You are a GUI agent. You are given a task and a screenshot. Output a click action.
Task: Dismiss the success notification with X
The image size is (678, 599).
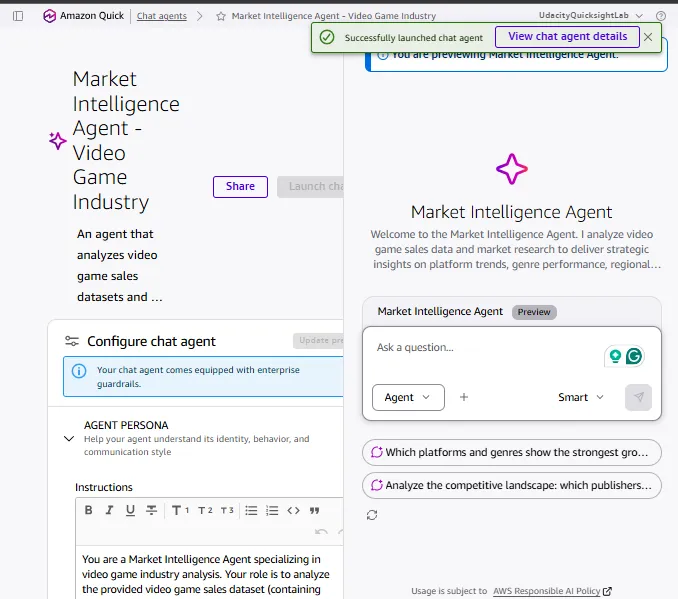pyautogui.click(x=648, y=37)
